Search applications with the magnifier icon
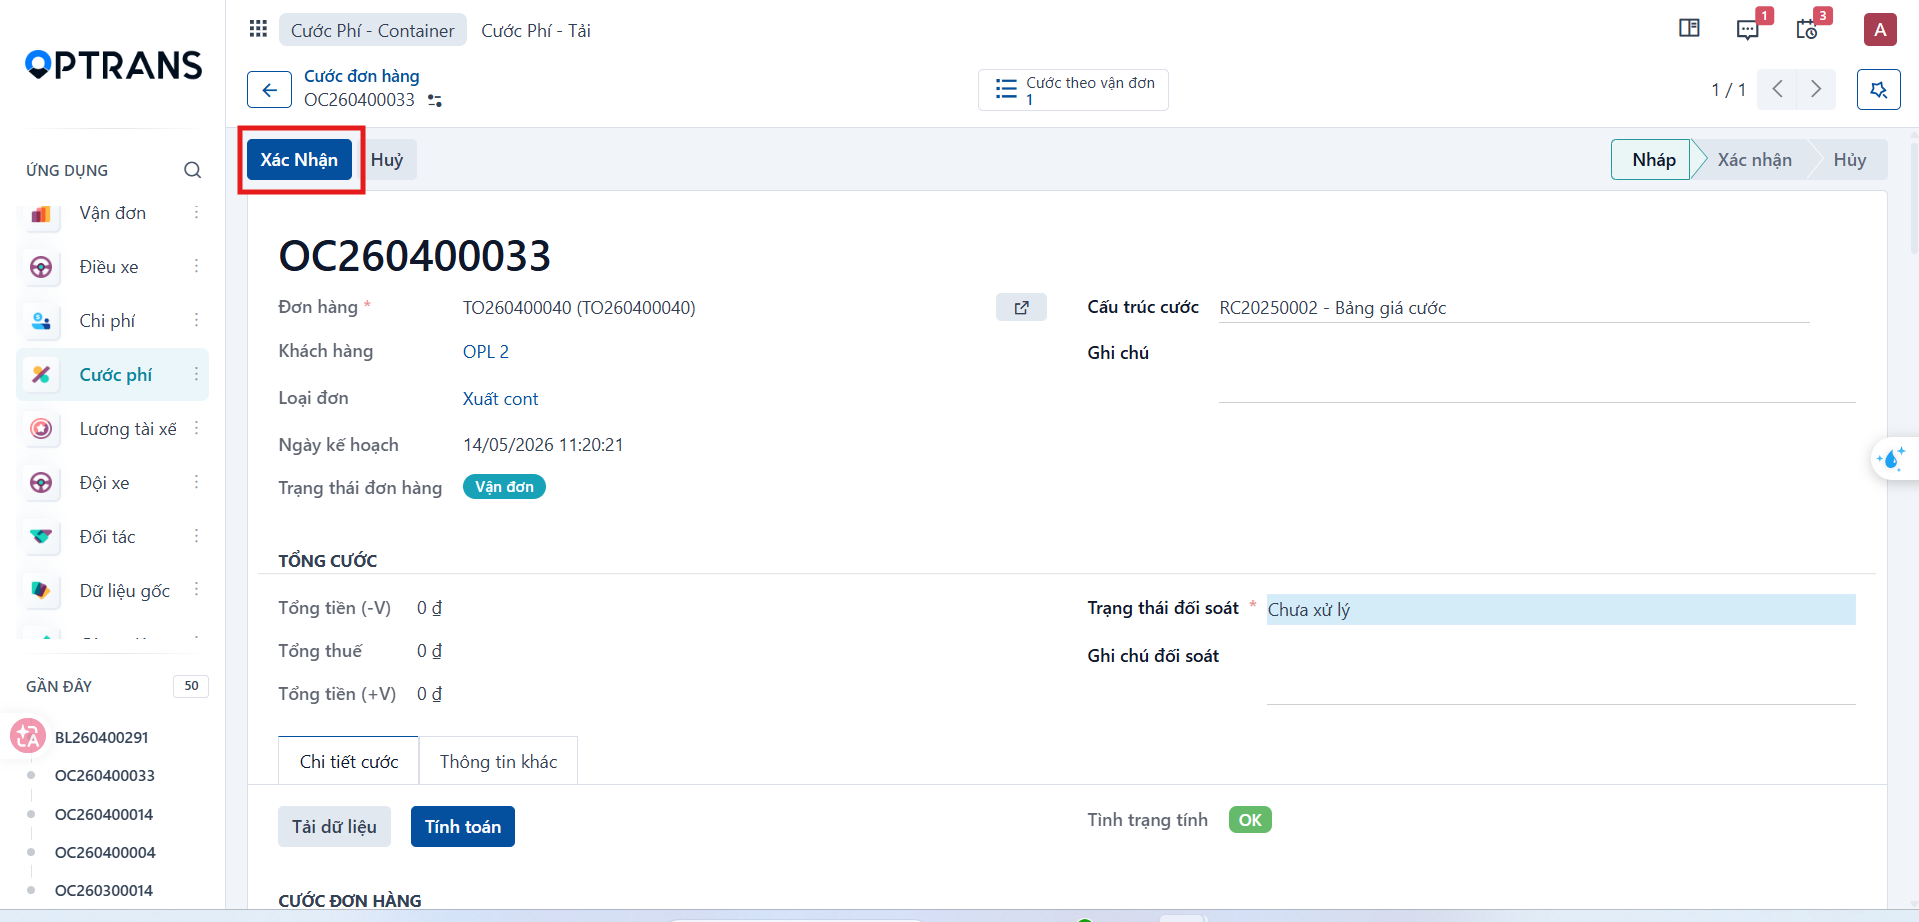This screenshot has height=922, width=1919. (193, 170)
